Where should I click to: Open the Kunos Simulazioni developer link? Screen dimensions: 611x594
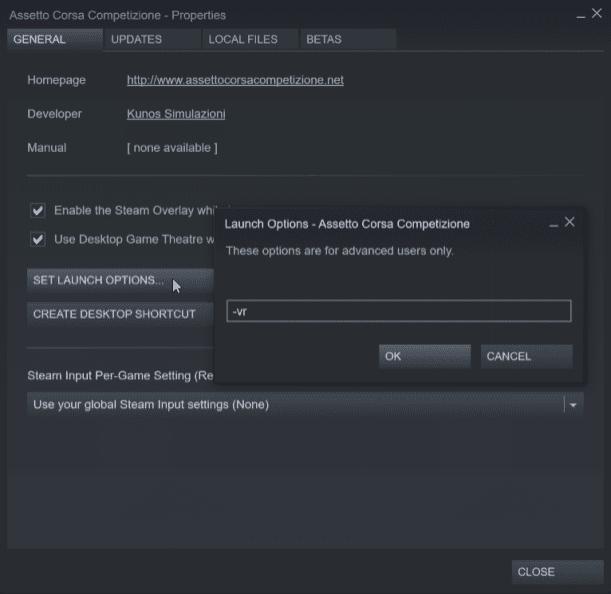click(176, 114)
